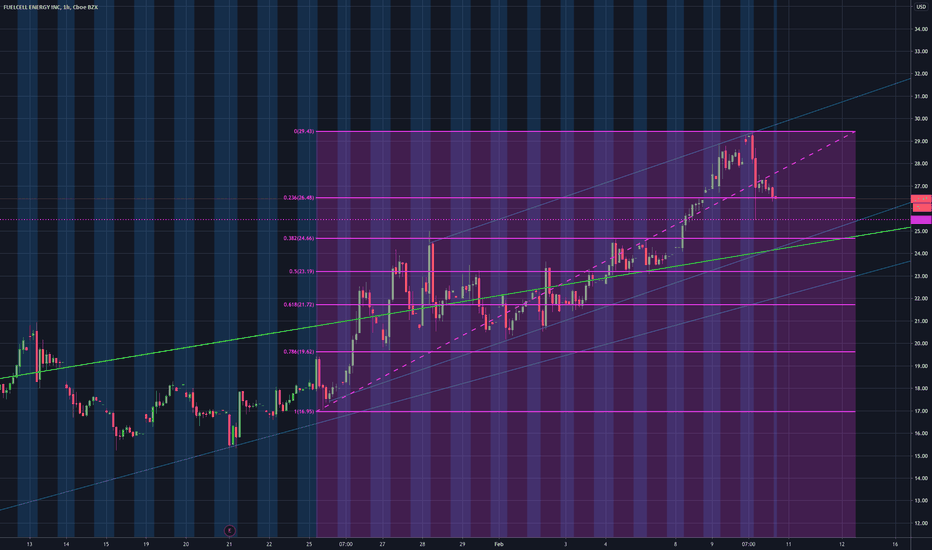Click the Feb month label on time axis
The width and height of the screenshot is (932, 550).
pyautogui.click(x=499, y=544)
